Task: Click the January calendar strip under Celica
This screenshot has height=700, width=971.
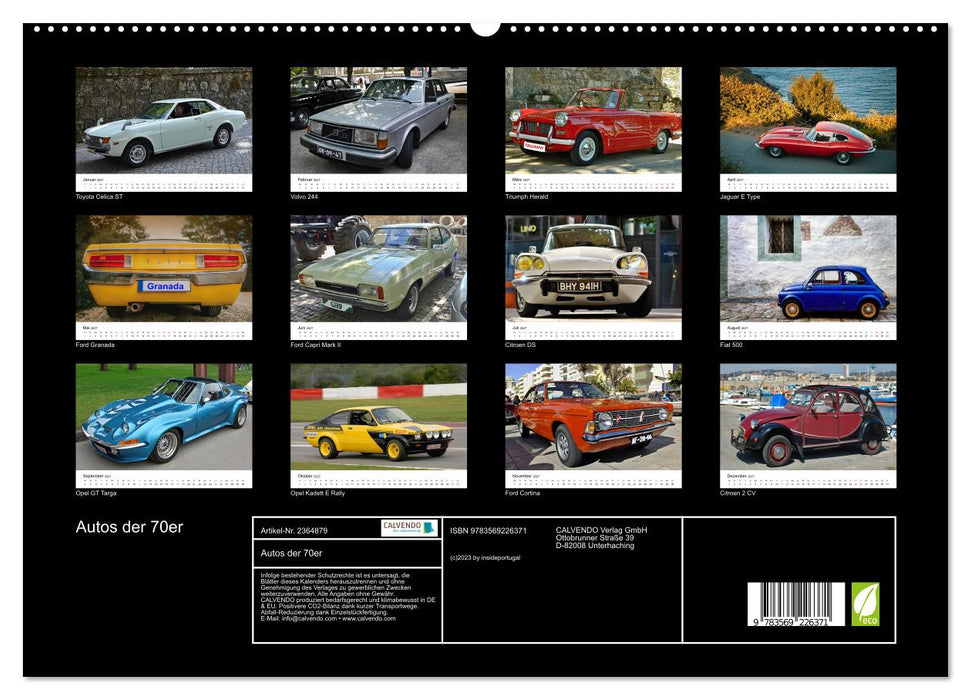Action: click(163, 183)
